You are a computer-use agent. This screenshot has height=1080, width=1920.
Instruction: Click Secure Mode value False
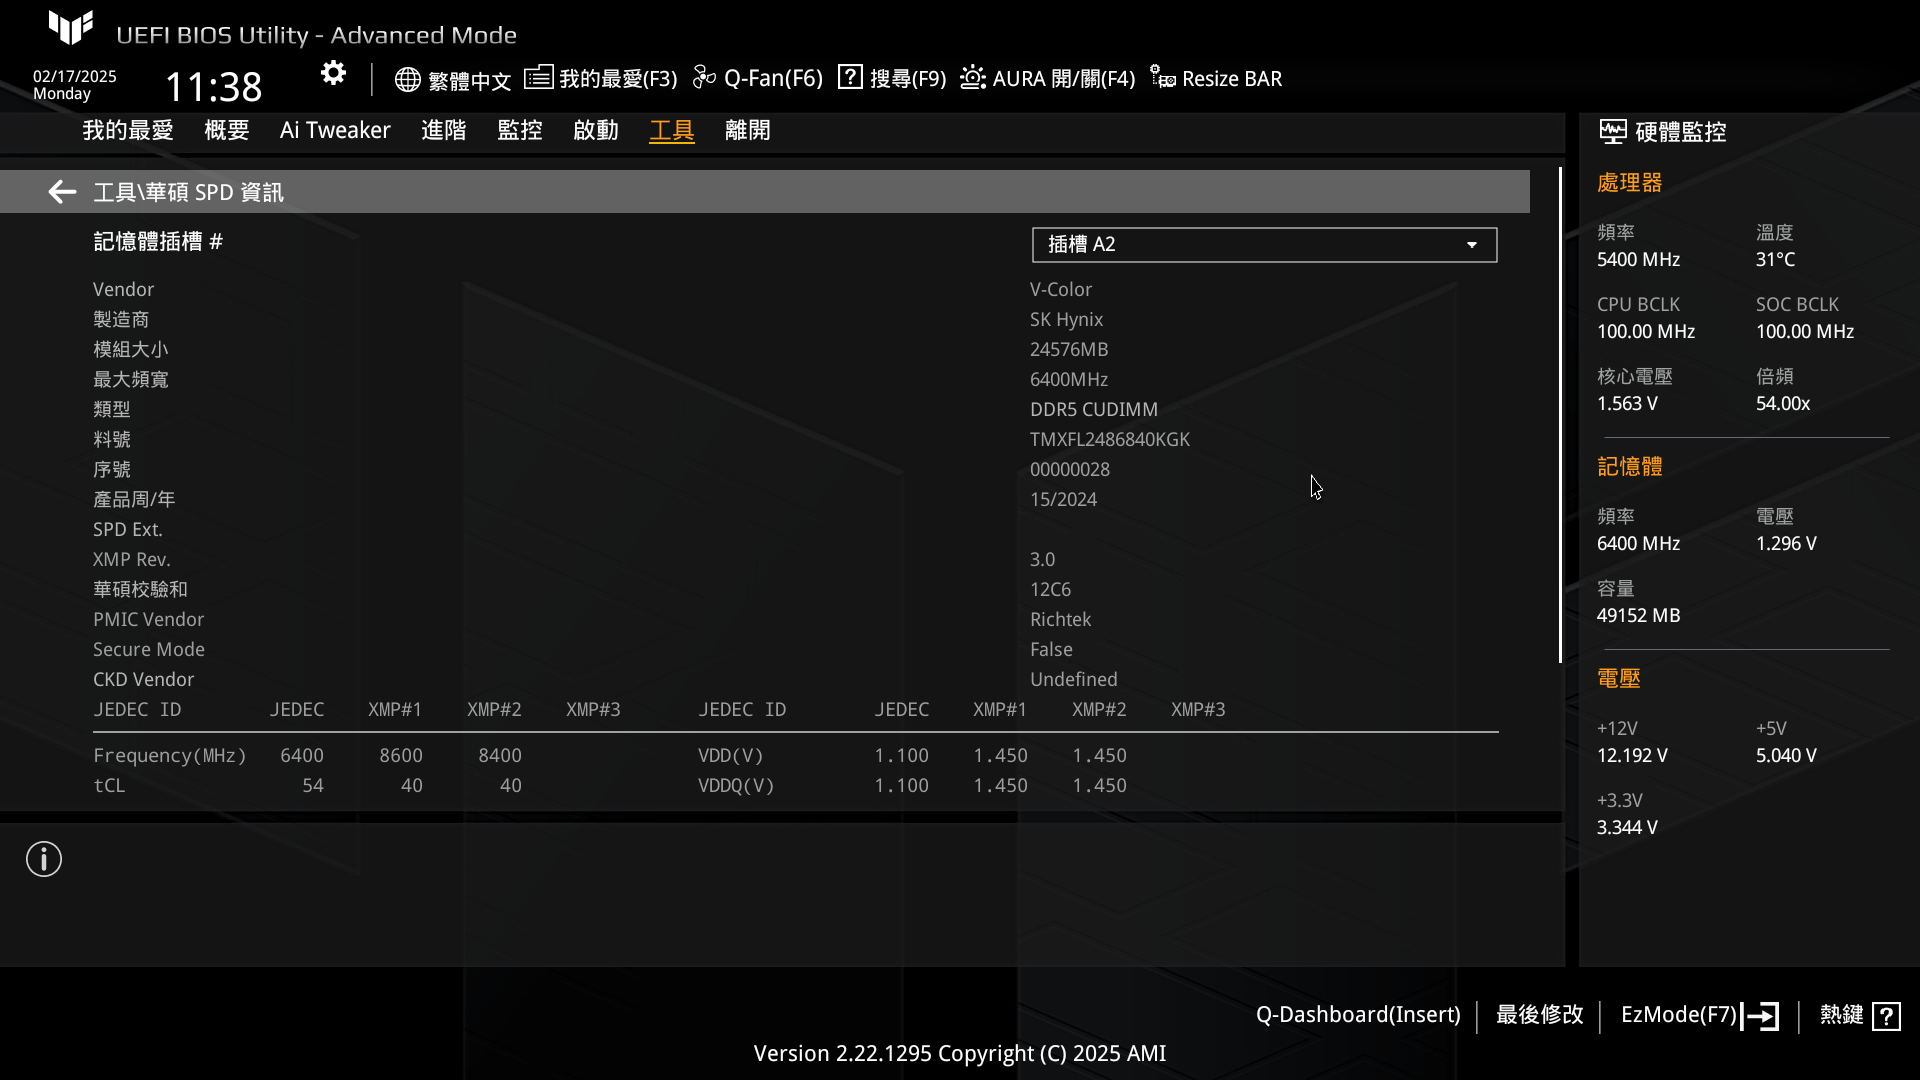pyautogui.click(x=1052, y=650)
